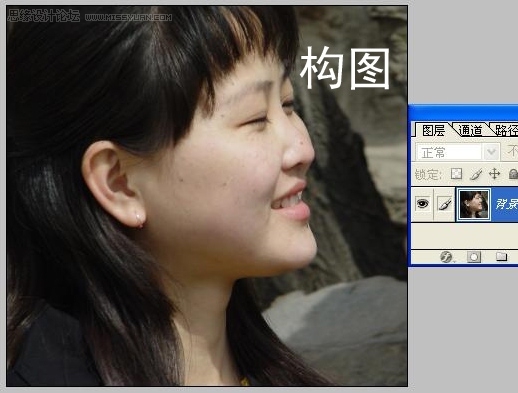Viewport: 518px width, 393px height.
Task: Switch to the 图层 (Layers) tab
Action: tap(433, 130)
